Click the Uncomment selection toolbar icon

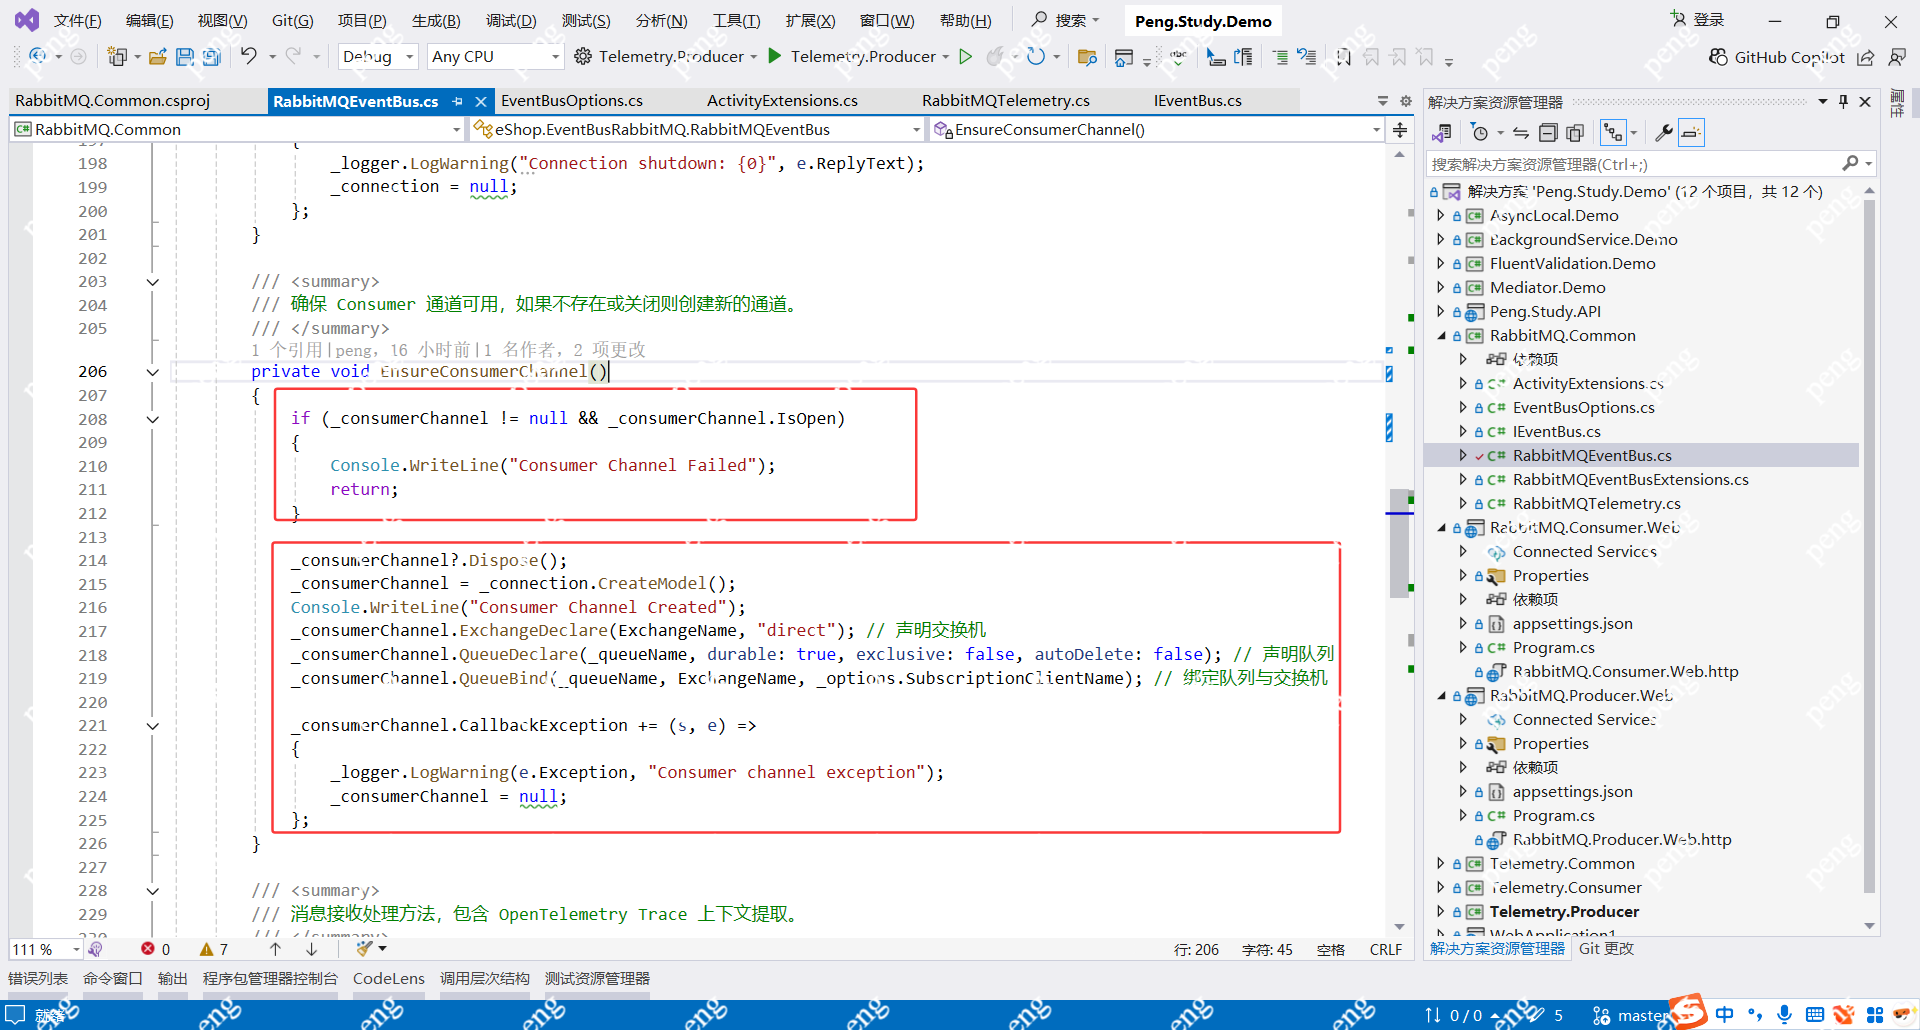[x=1307, y=57]
